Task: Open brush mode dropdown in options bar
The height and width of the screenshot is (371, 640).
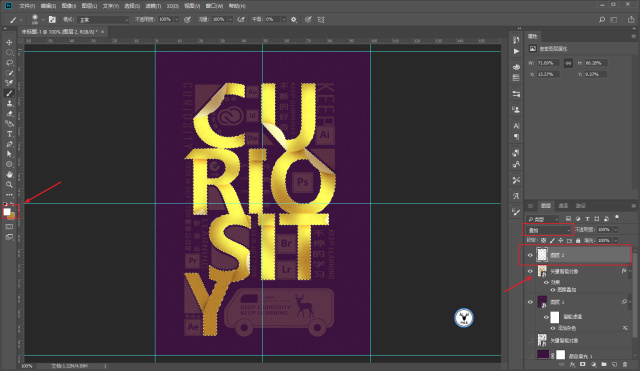Action: tap(103, 20)
